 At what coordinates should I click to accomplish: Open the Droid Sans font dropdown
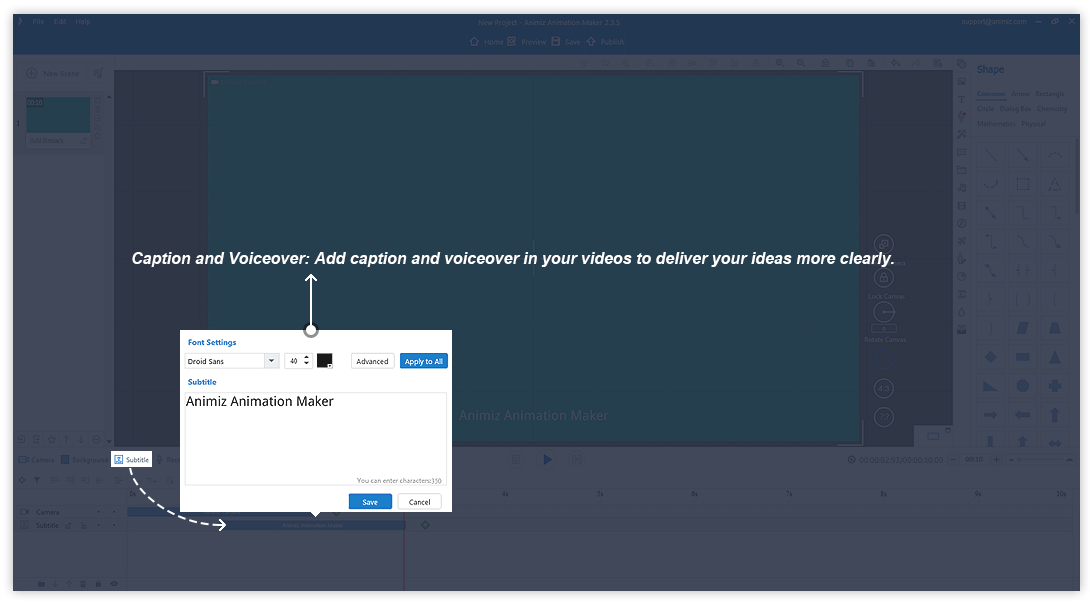pyautogui.click(x=271, y=361)
